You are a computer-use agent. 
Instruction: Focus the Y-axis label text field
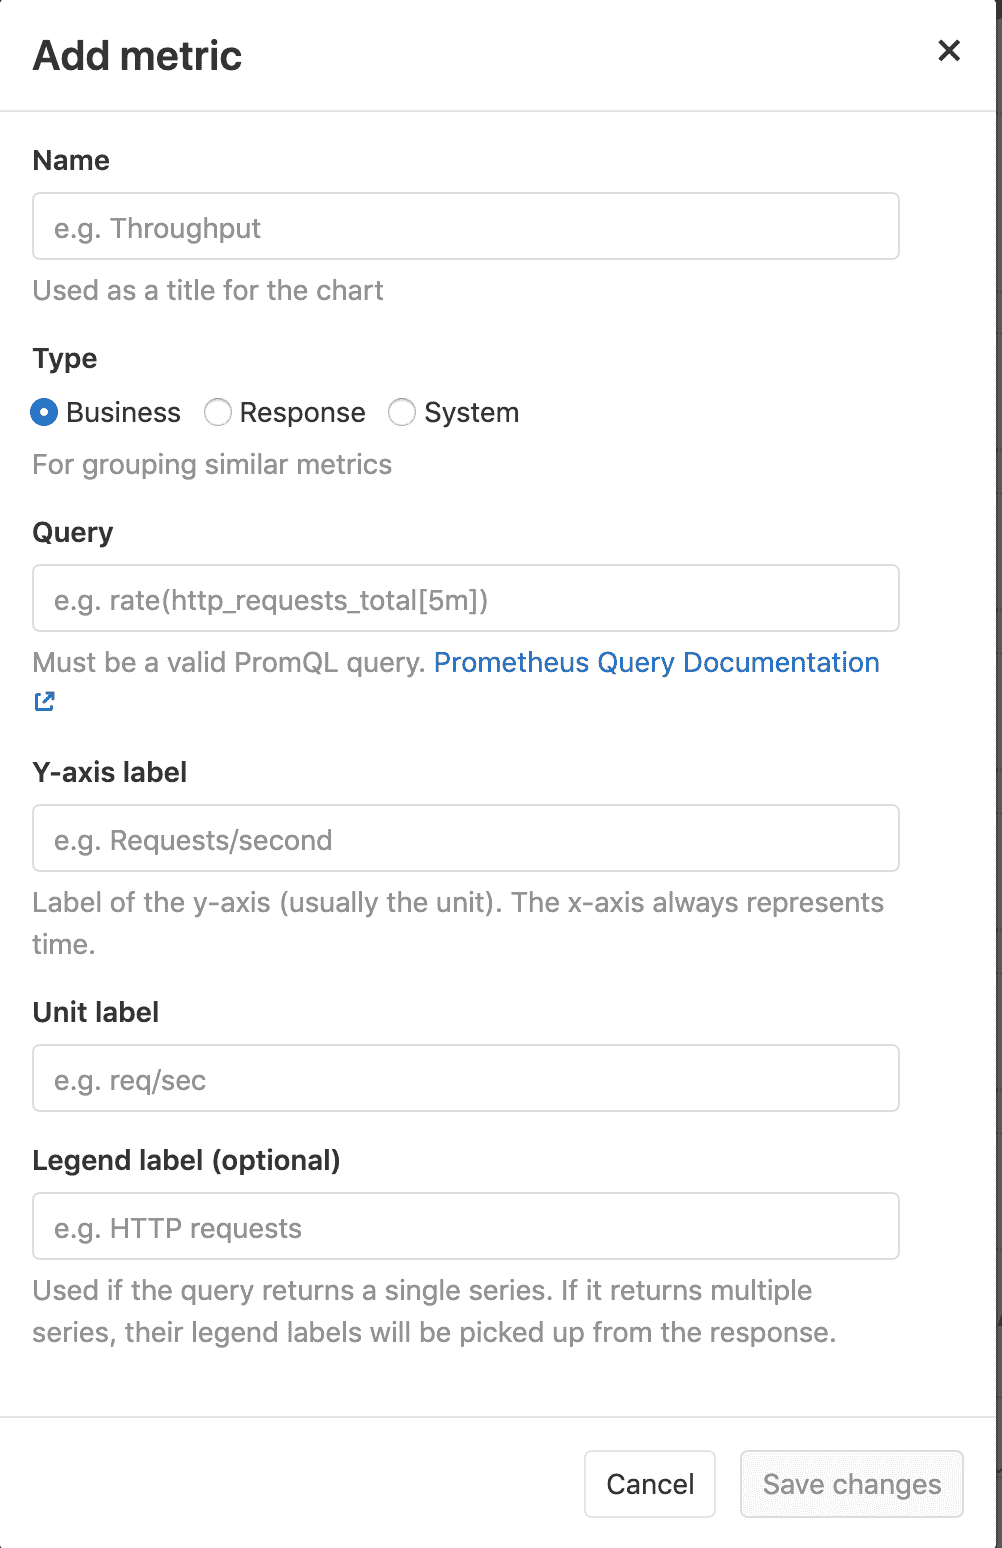pyautogui.click(x=466, y=839)
